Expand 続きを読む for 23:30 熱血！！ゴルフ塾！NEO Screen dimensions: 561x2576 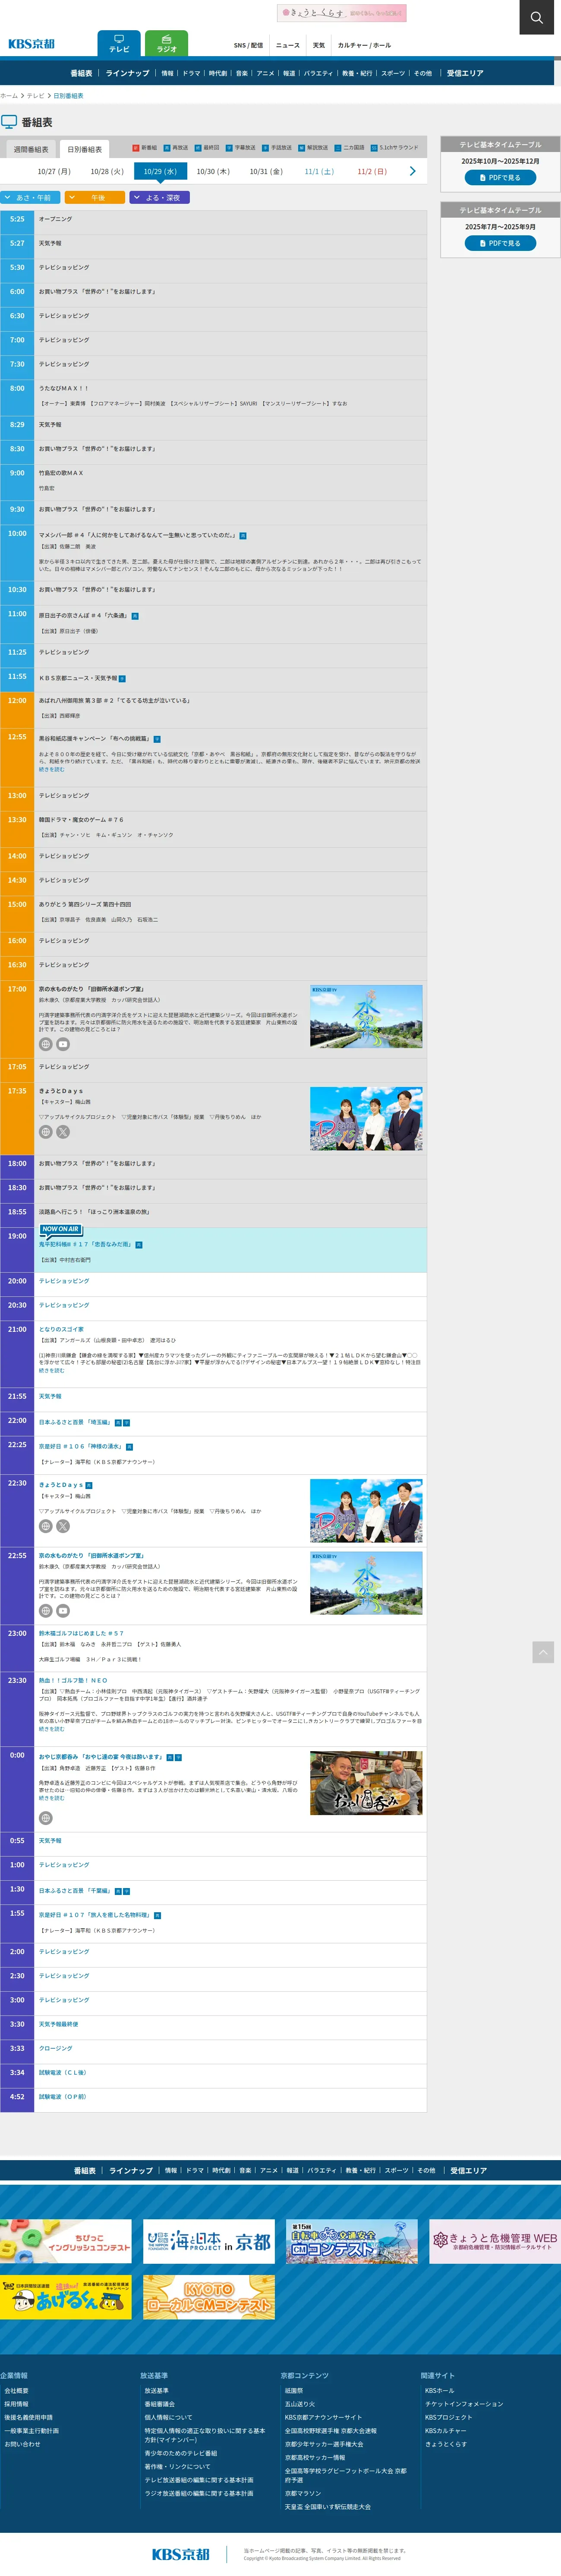[x=51, y=1729]
